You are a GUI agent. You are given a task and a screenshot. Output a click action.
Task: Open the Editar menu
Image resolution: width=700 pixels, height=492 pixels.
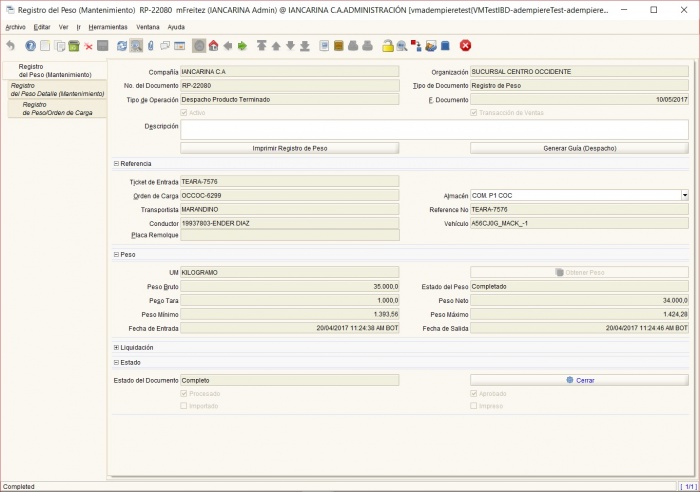click(42, 27)
